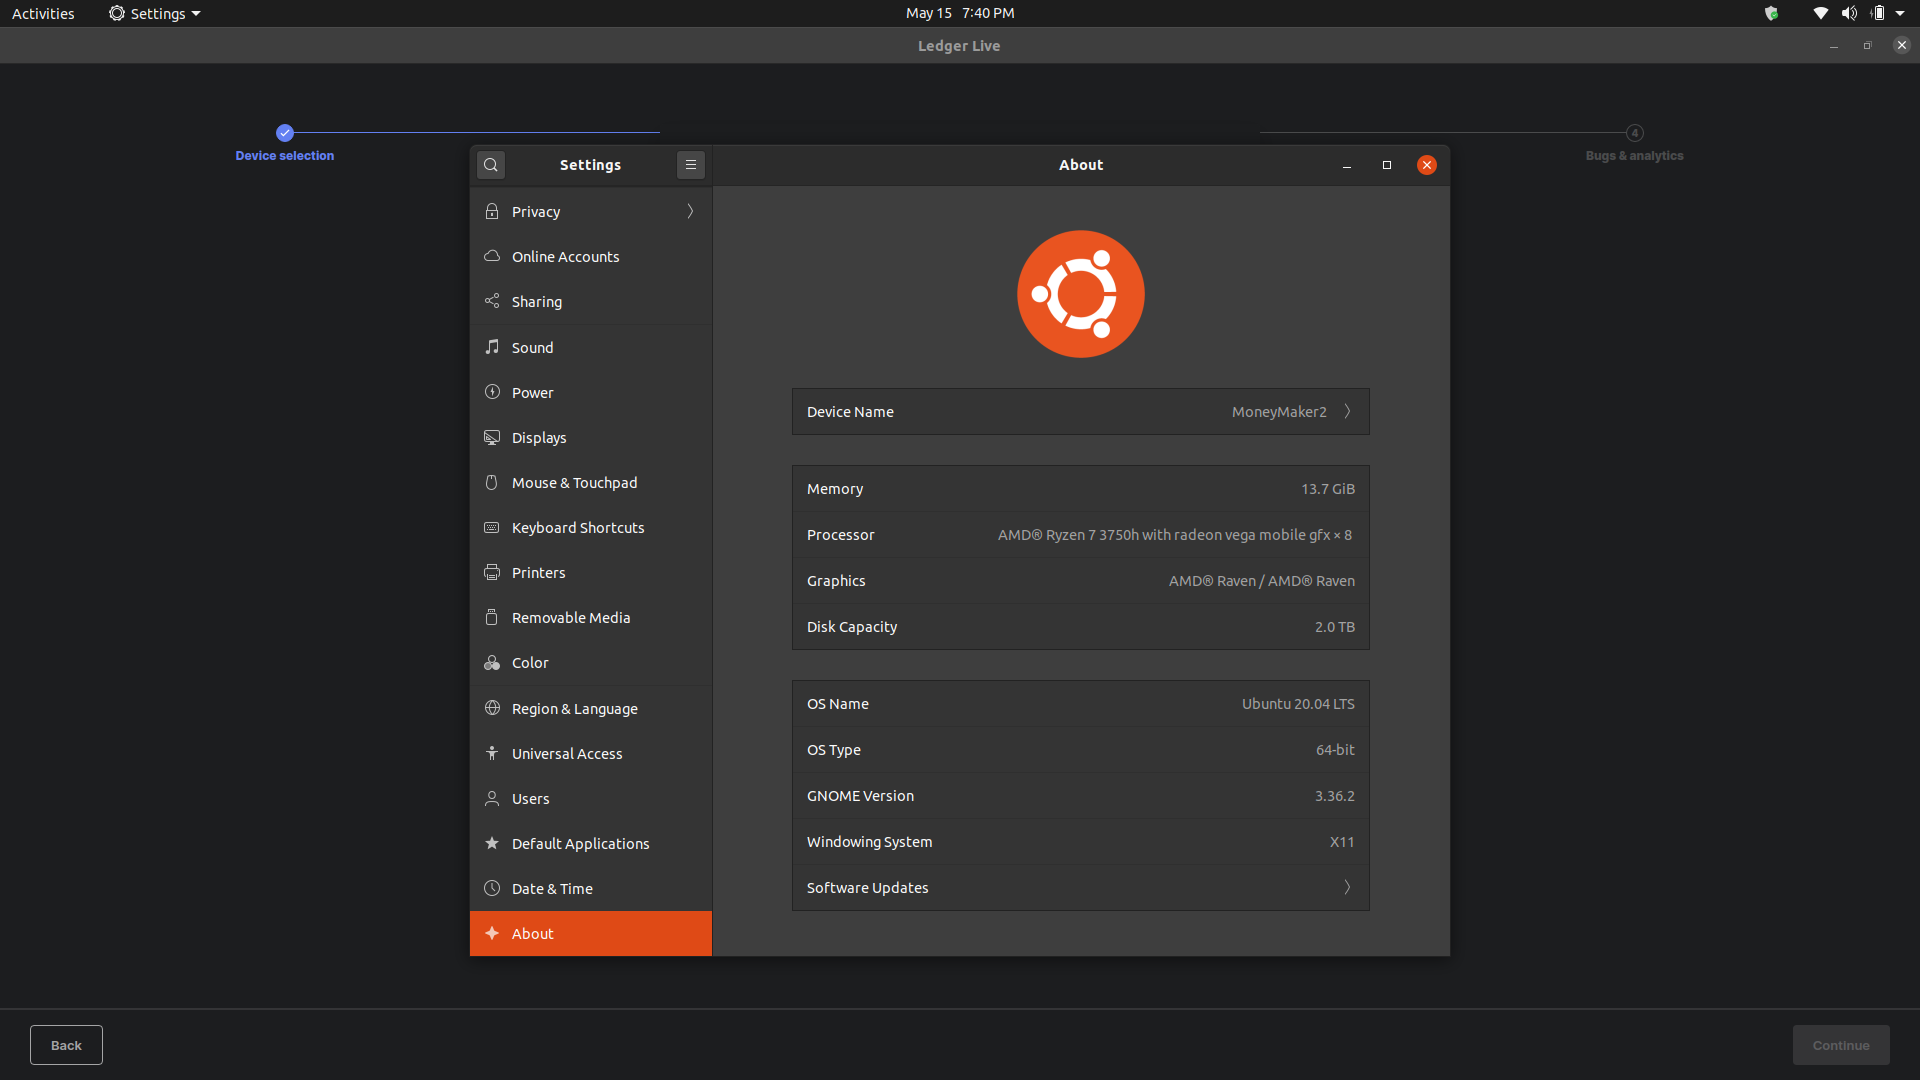This screenshot has height=1080, width=1920.
Task: Click the battery status icon in taskbar
Action: point(1876,13)
